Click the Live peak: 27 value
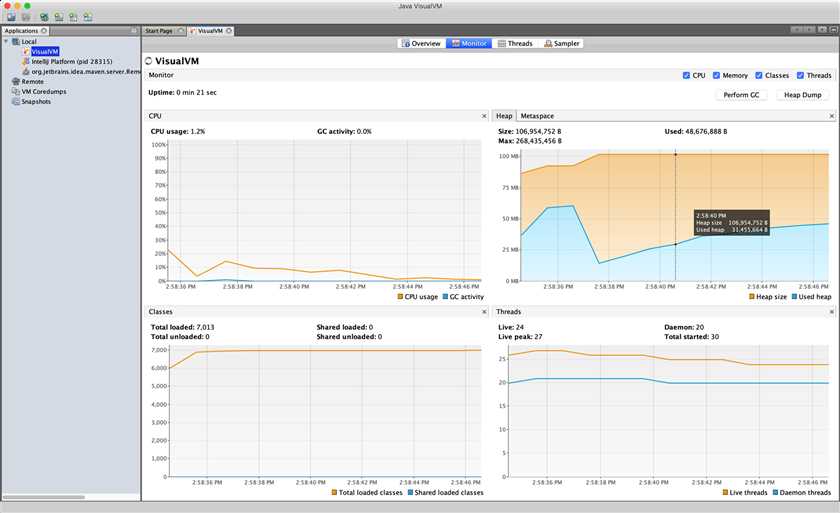Screen dimensions: 840x513 (x=520, y=337)
